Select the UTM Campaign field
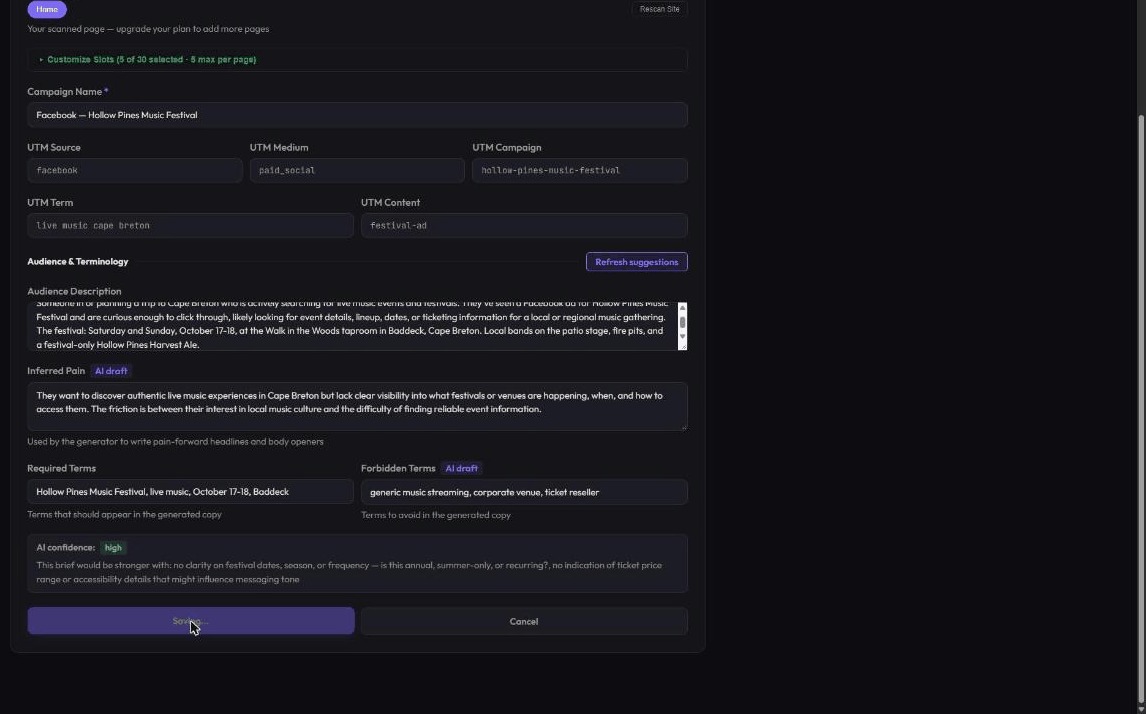 coord(580,170)
